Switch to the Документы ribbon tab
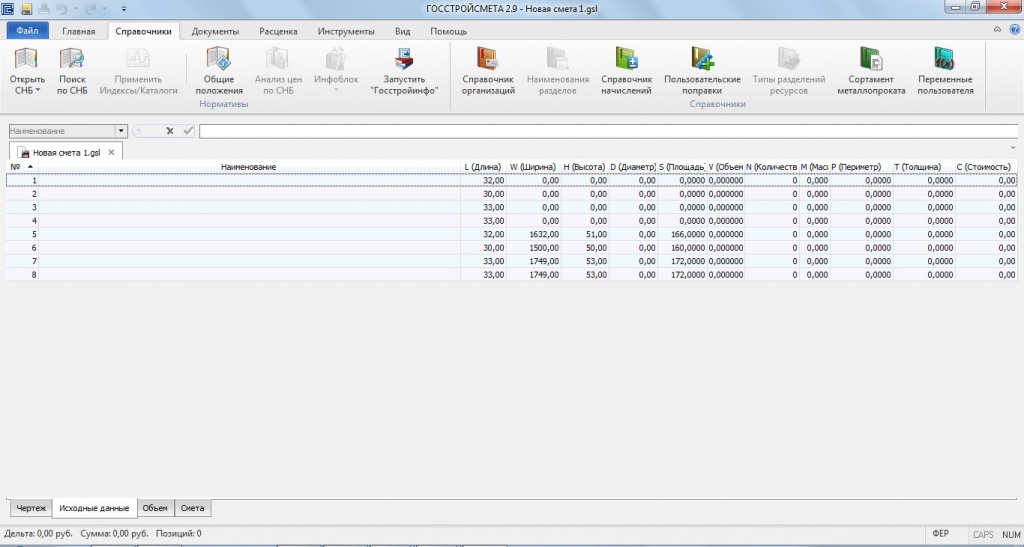This screenshot has height=547, width=1024. (x=215, y=31)
